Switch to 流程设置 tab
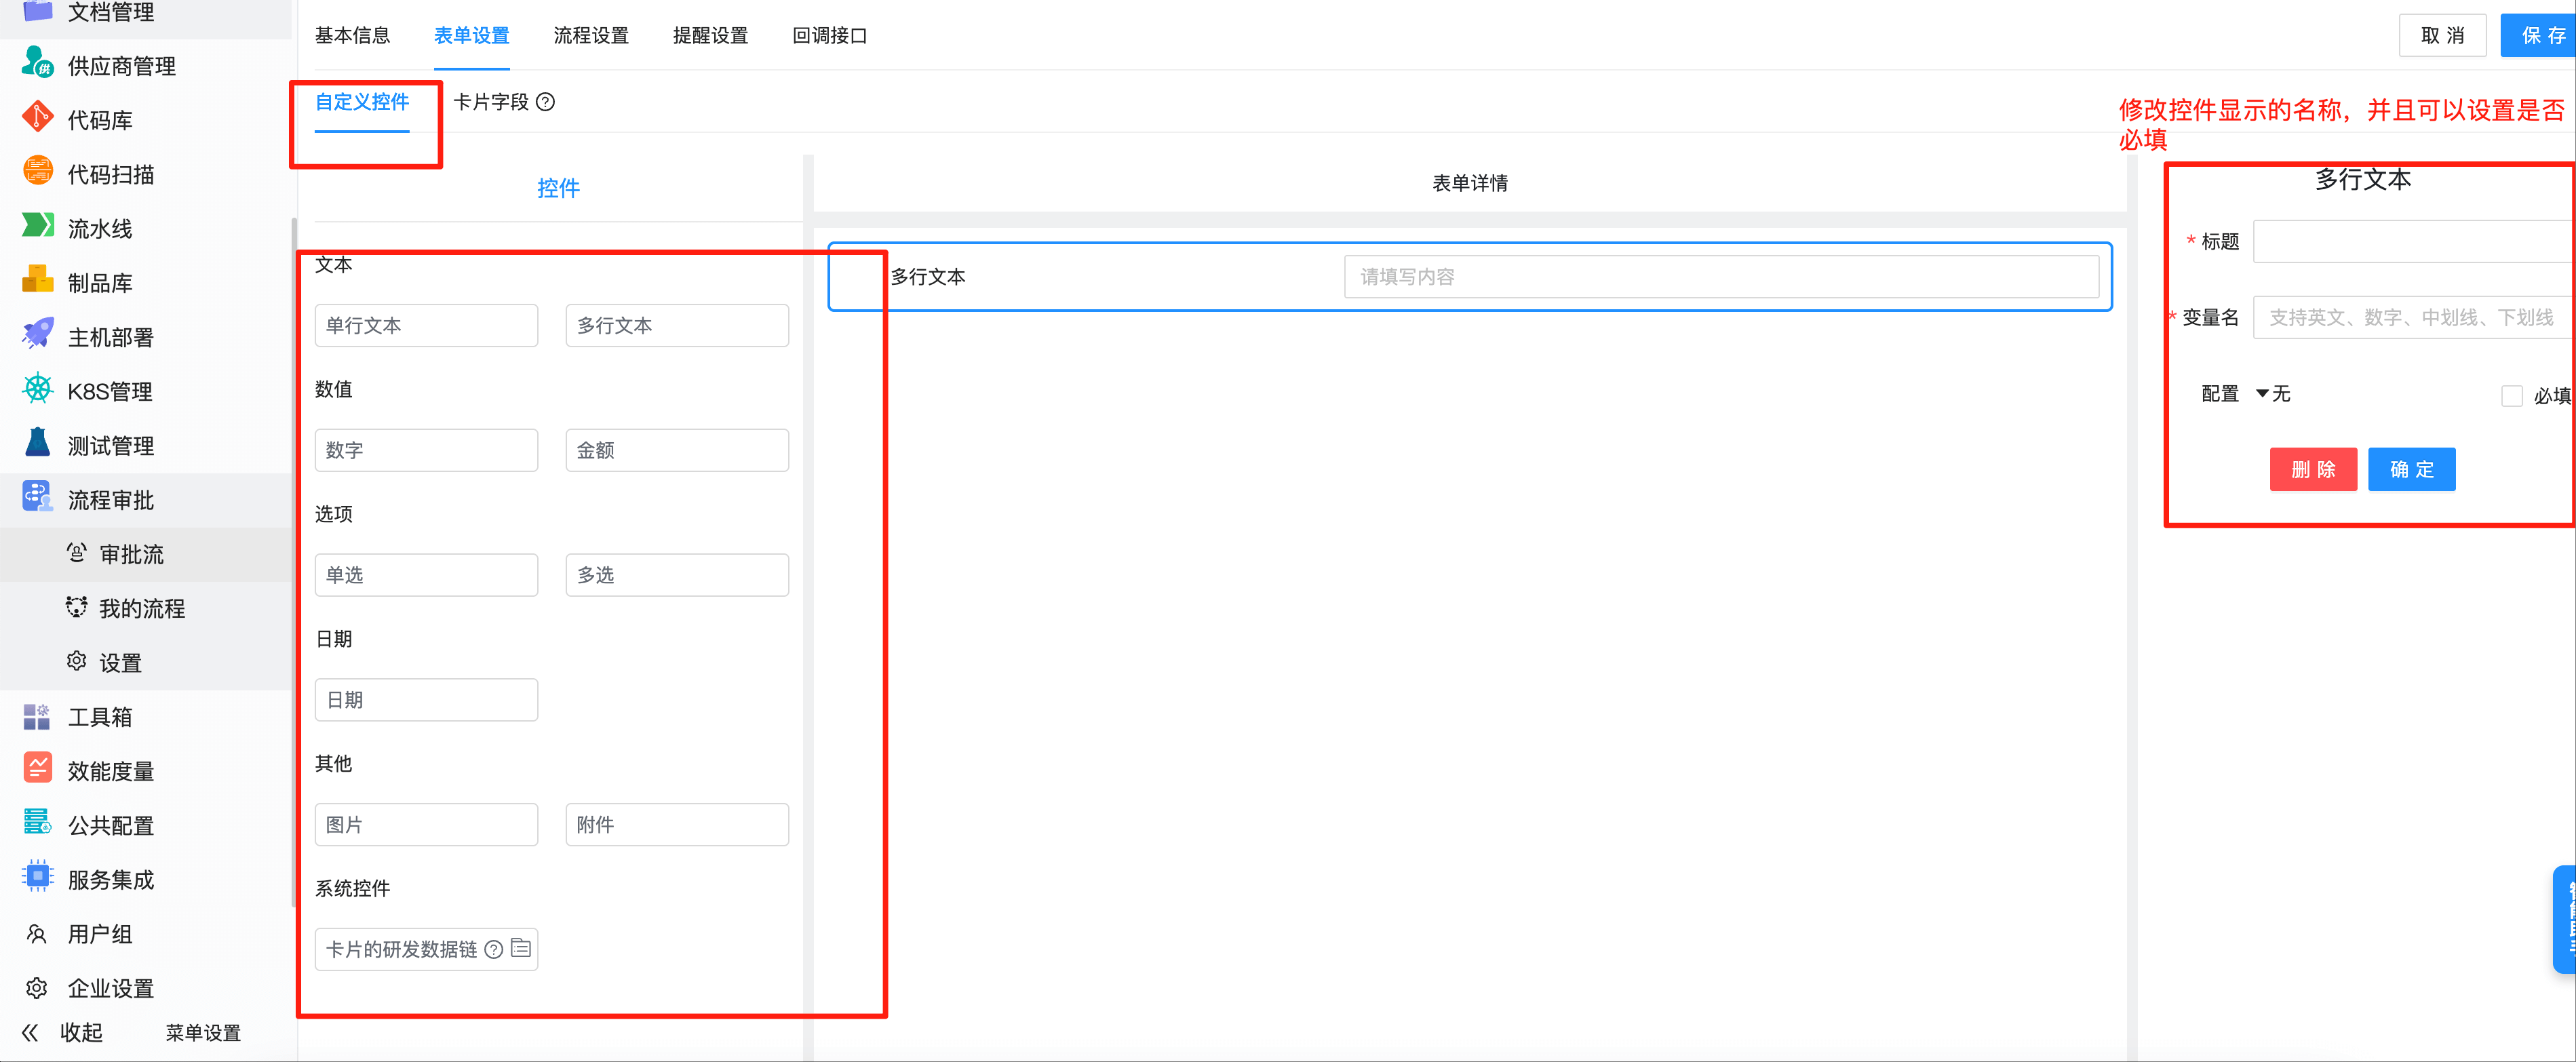 (590, 36)
